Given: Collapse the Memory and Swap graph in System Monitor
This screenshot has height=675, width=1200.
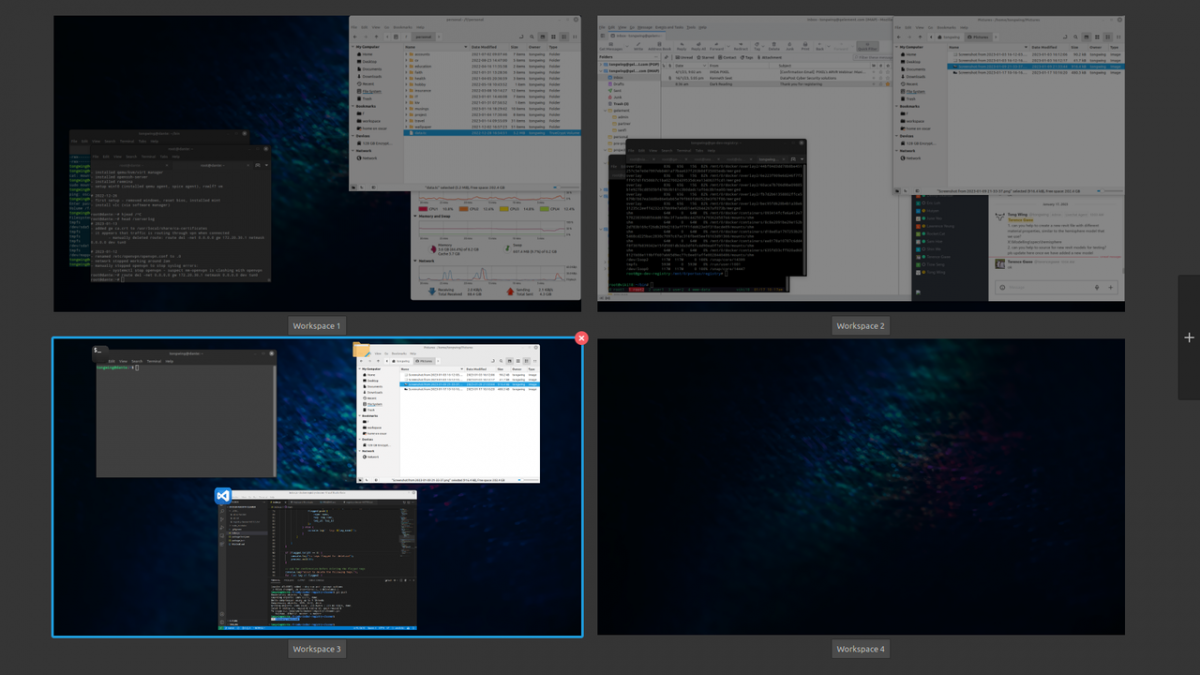Looking at the screenshot, I should coord(415,216).
